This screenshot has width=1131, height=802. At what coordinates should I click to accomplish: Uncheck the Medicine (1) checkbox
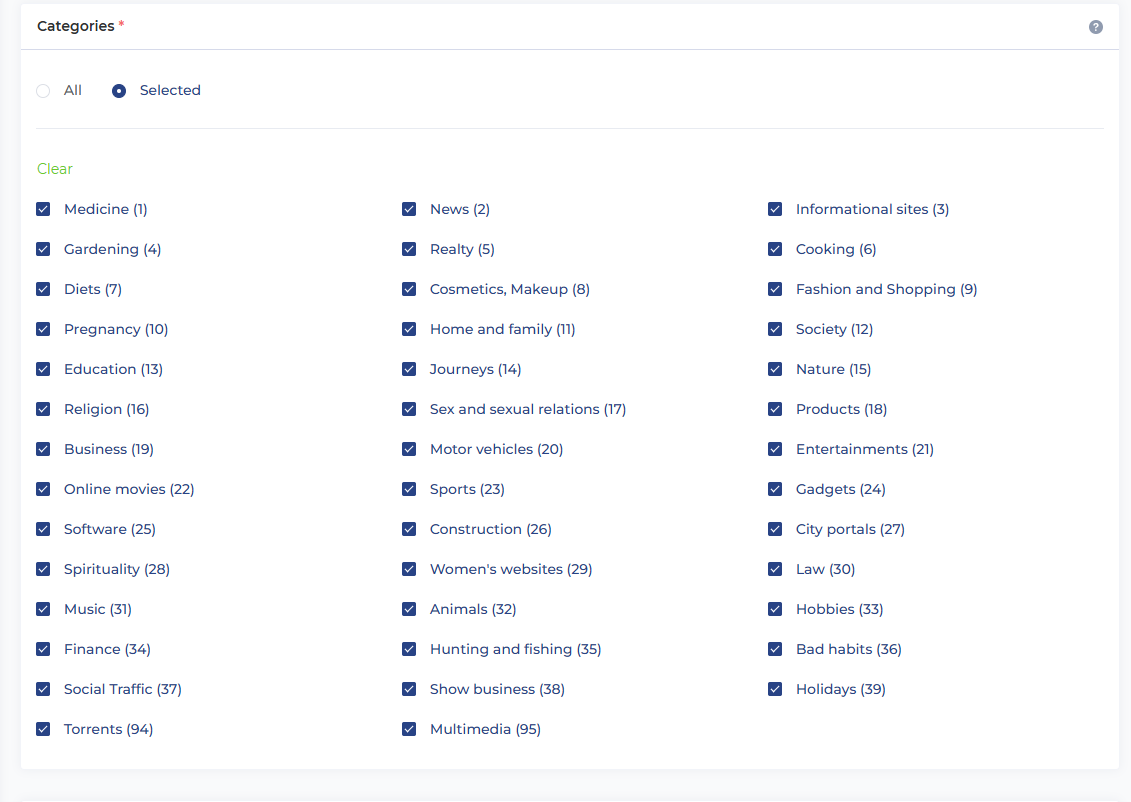point(43,209)
